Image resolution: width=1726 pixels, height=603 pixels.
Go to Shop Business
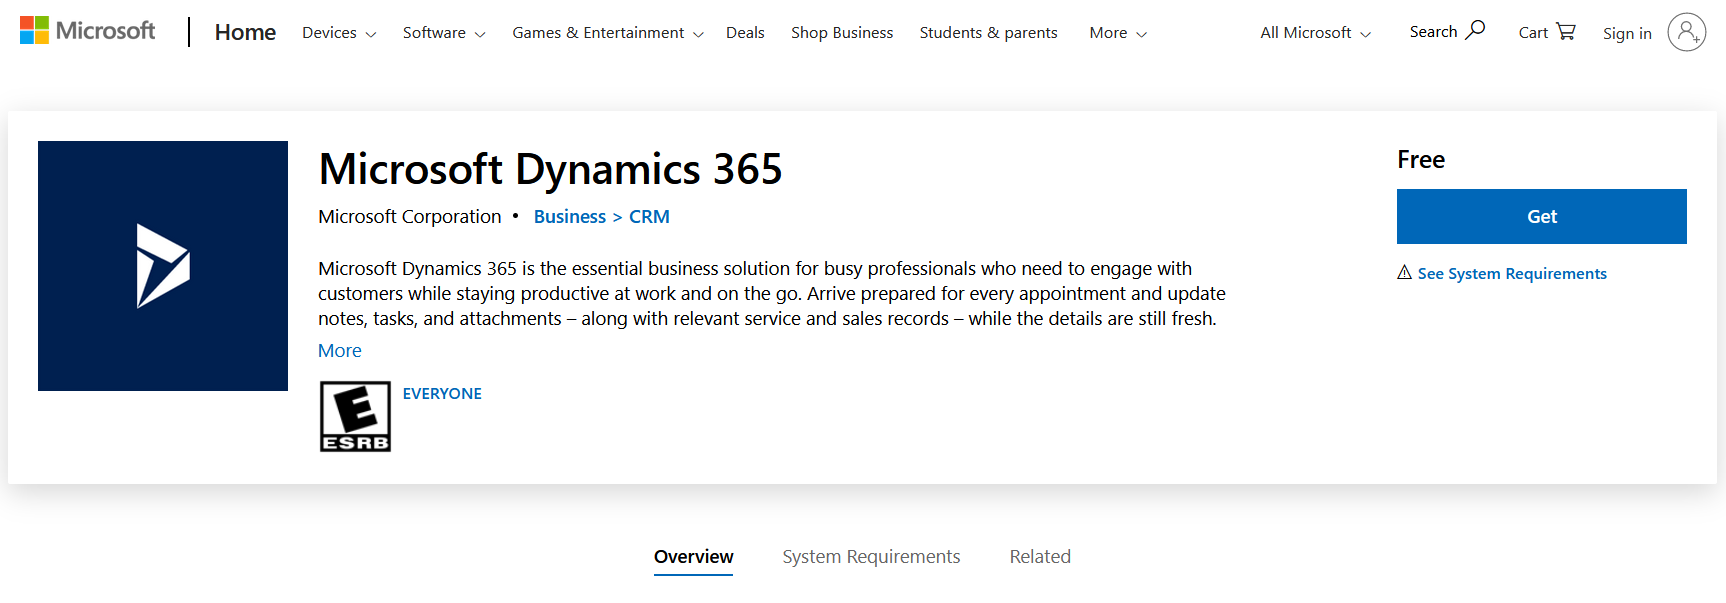pos(842,33)
